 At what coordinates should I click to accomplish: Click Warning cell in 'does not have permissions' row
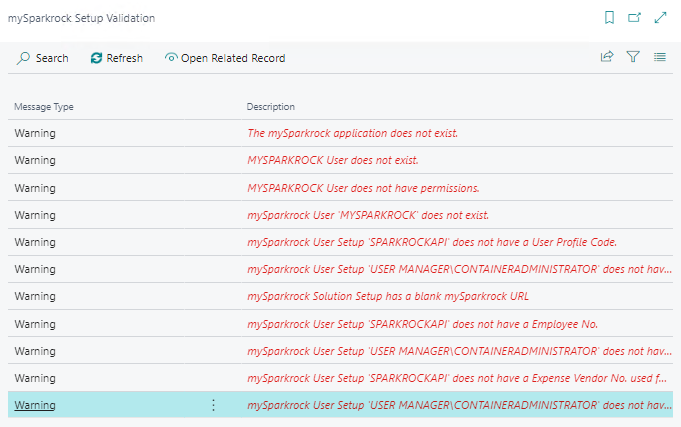(x=35, y=188)
